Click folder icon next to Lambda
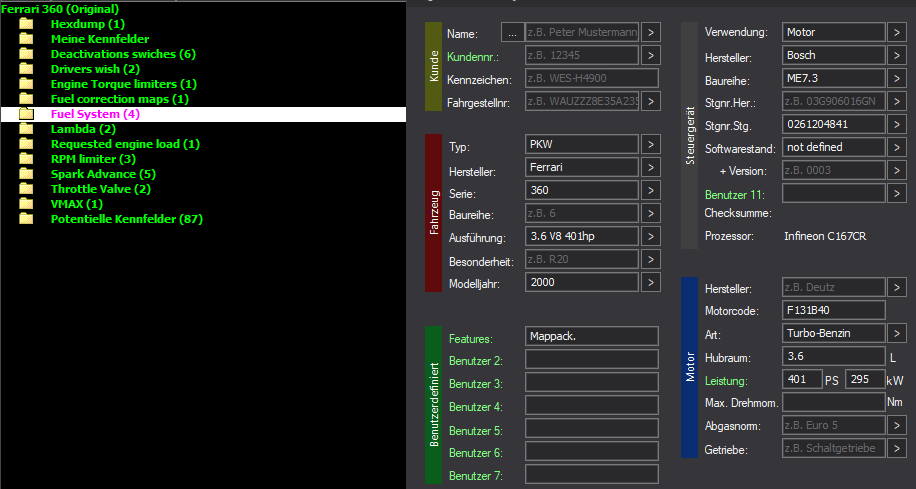Image resolution: width=916 pixels, height=489 pixels. point(26,129)
